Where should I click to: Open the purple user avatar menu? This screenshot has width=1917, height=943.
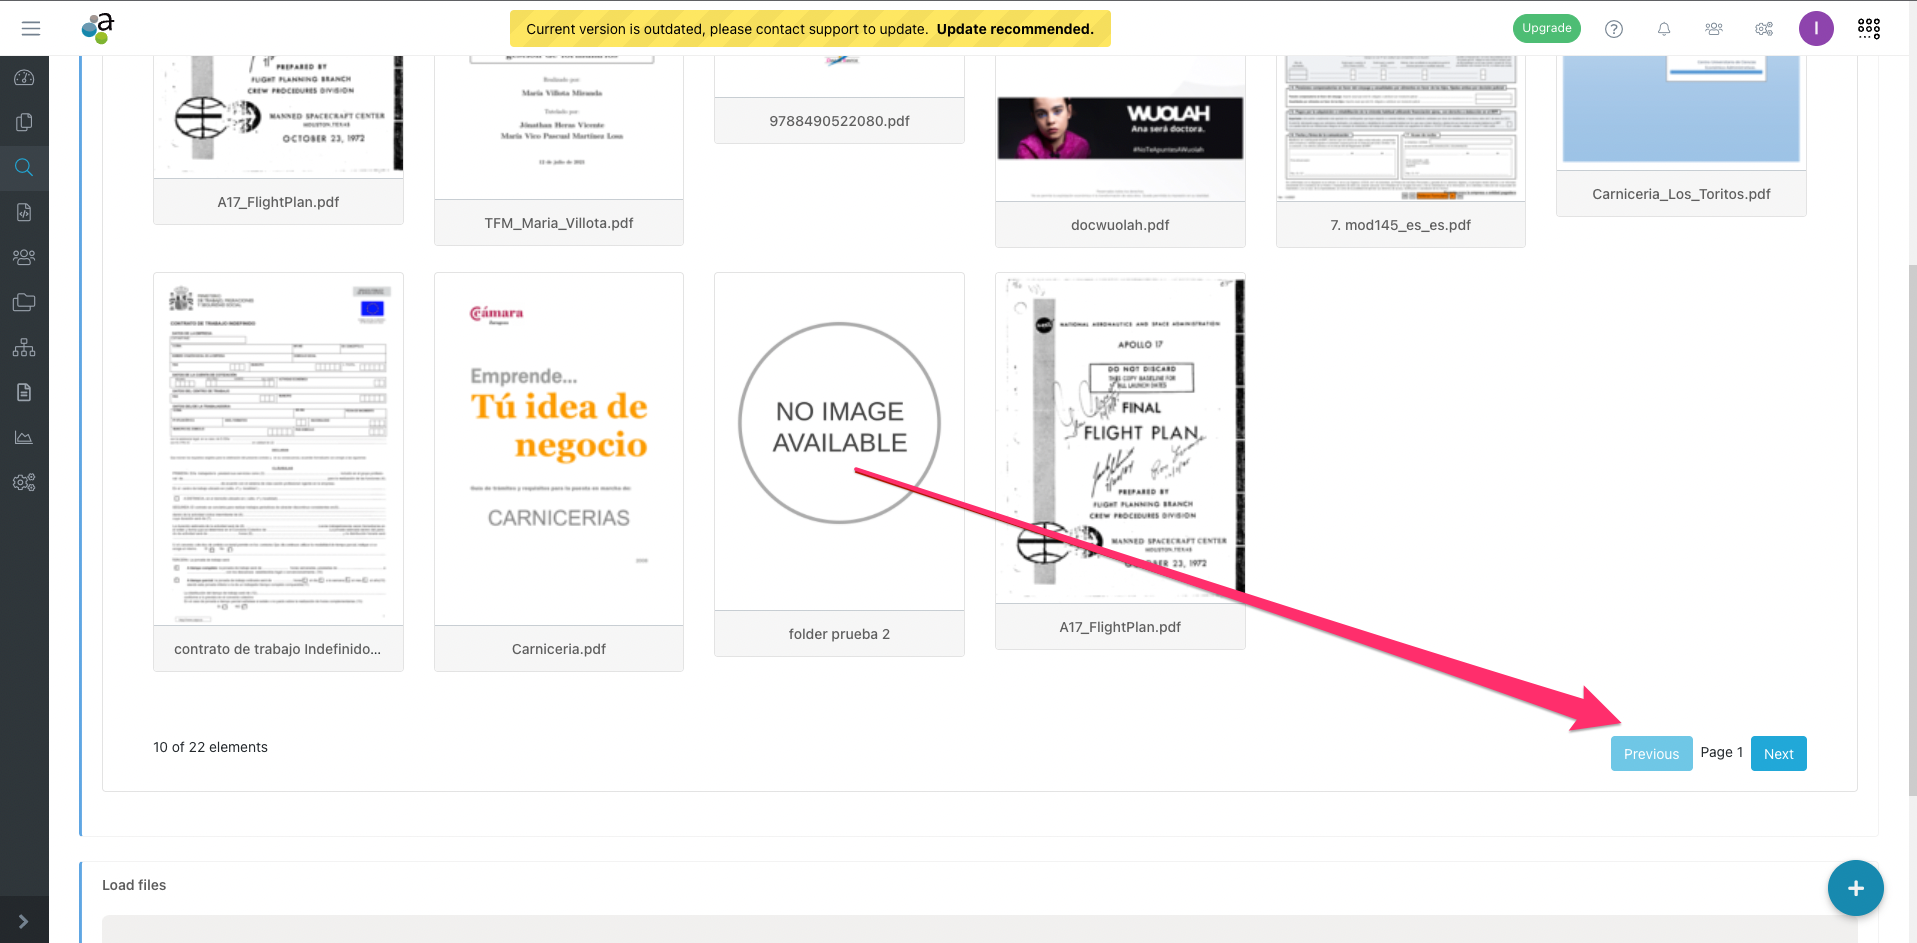point(1816,29)
